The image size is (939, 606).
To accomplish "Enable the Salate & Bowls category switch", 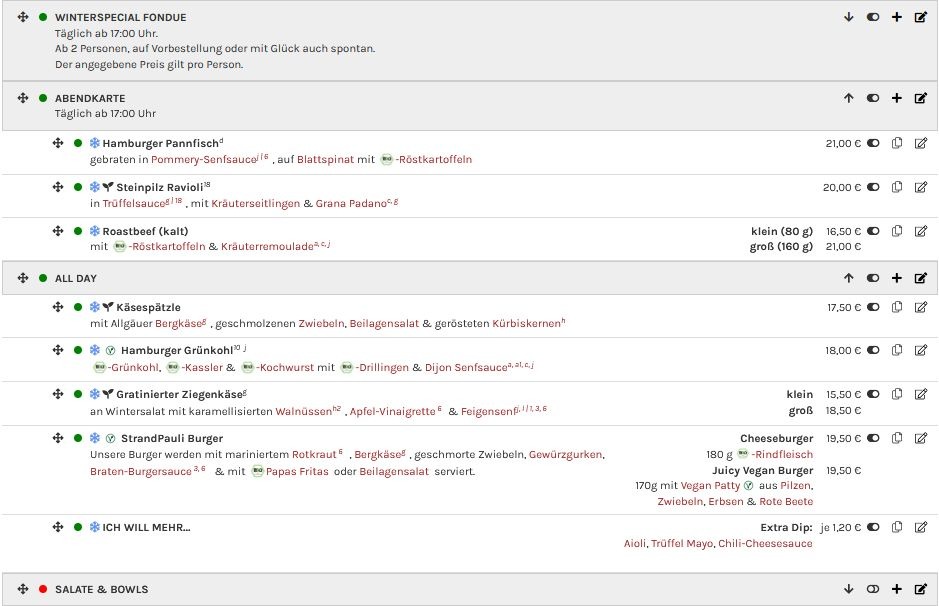I will point(873,589).
